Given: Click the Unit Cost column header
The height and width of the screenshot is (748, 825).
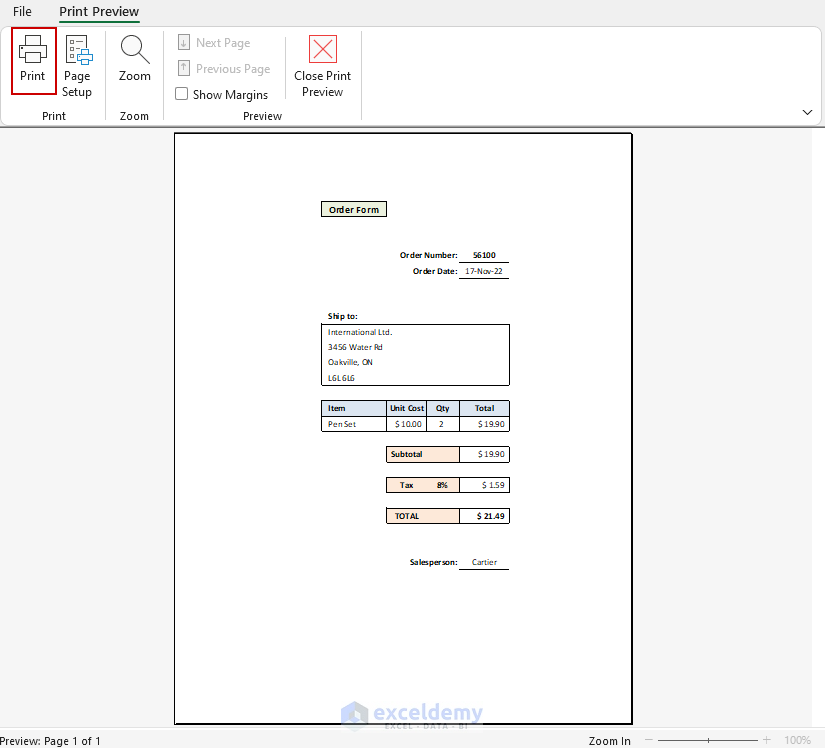Looking at the screenshot, I should click(407, 408).
